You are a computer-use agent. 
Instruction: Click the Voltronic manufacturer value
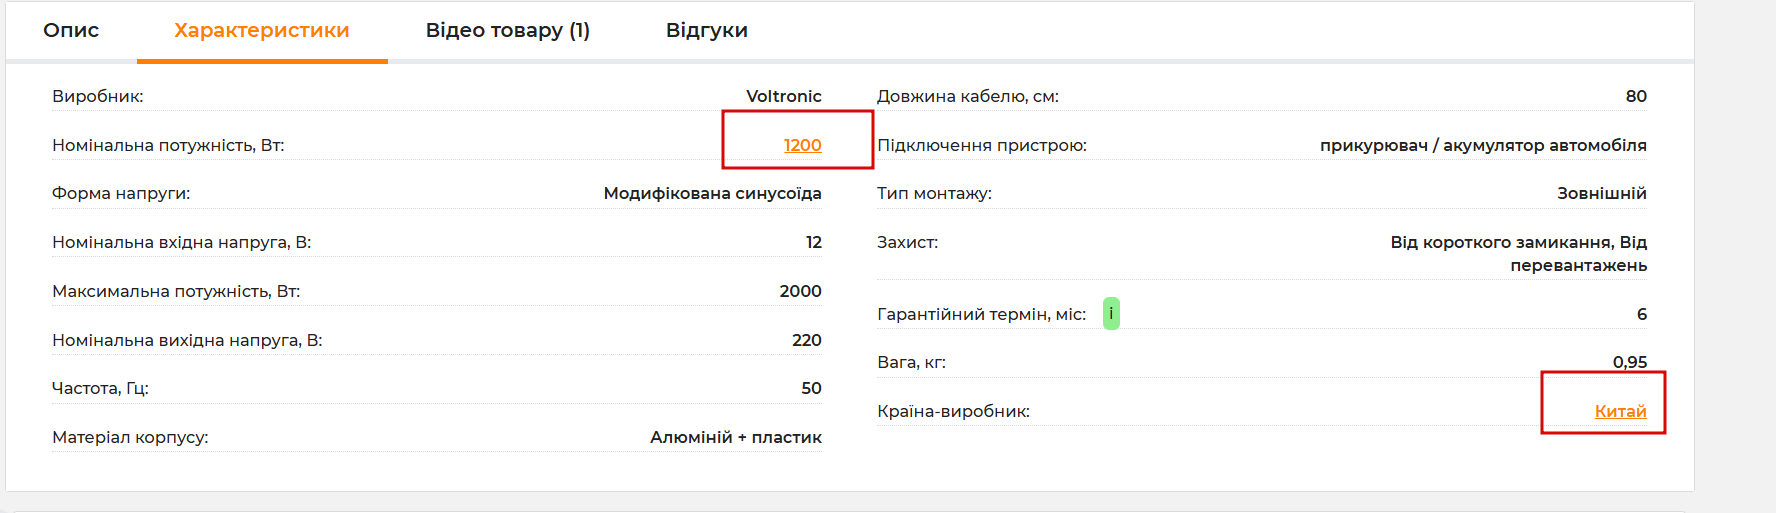click(784, 96)
